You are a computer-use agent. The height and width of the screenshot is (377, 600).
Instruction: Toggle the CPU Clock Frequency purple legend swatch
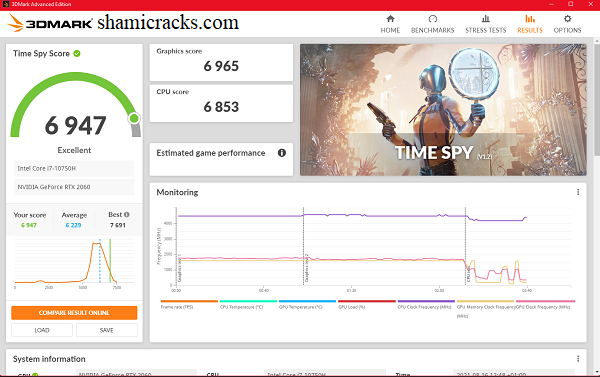pos(426,301)
